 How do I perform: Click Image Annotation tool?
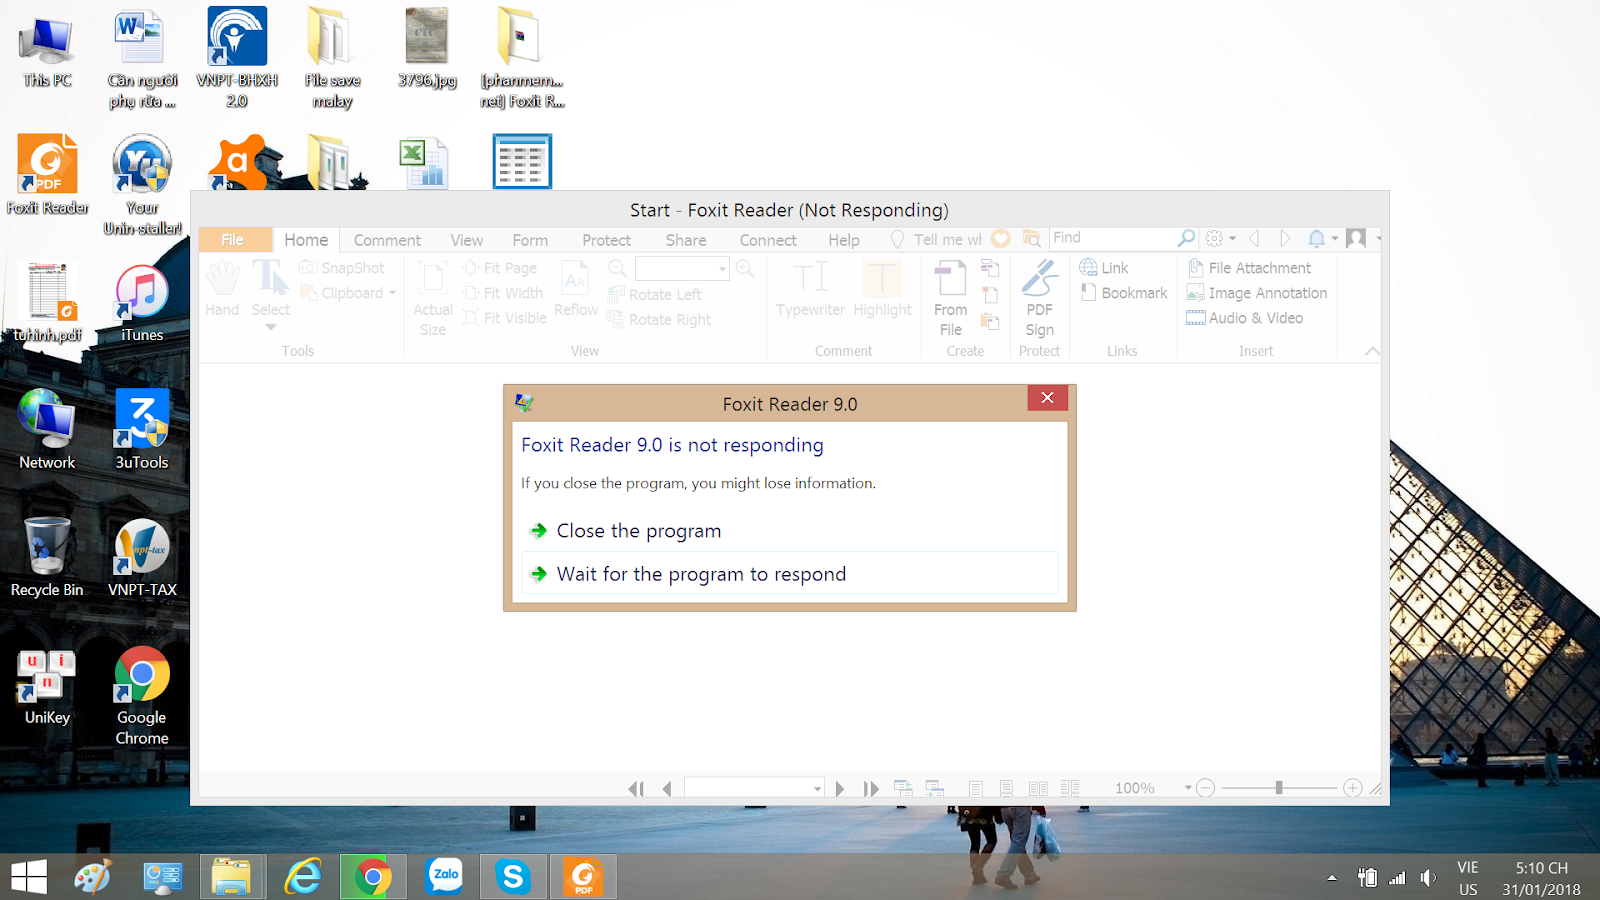pyautogui.click(x=1257, y=293)
